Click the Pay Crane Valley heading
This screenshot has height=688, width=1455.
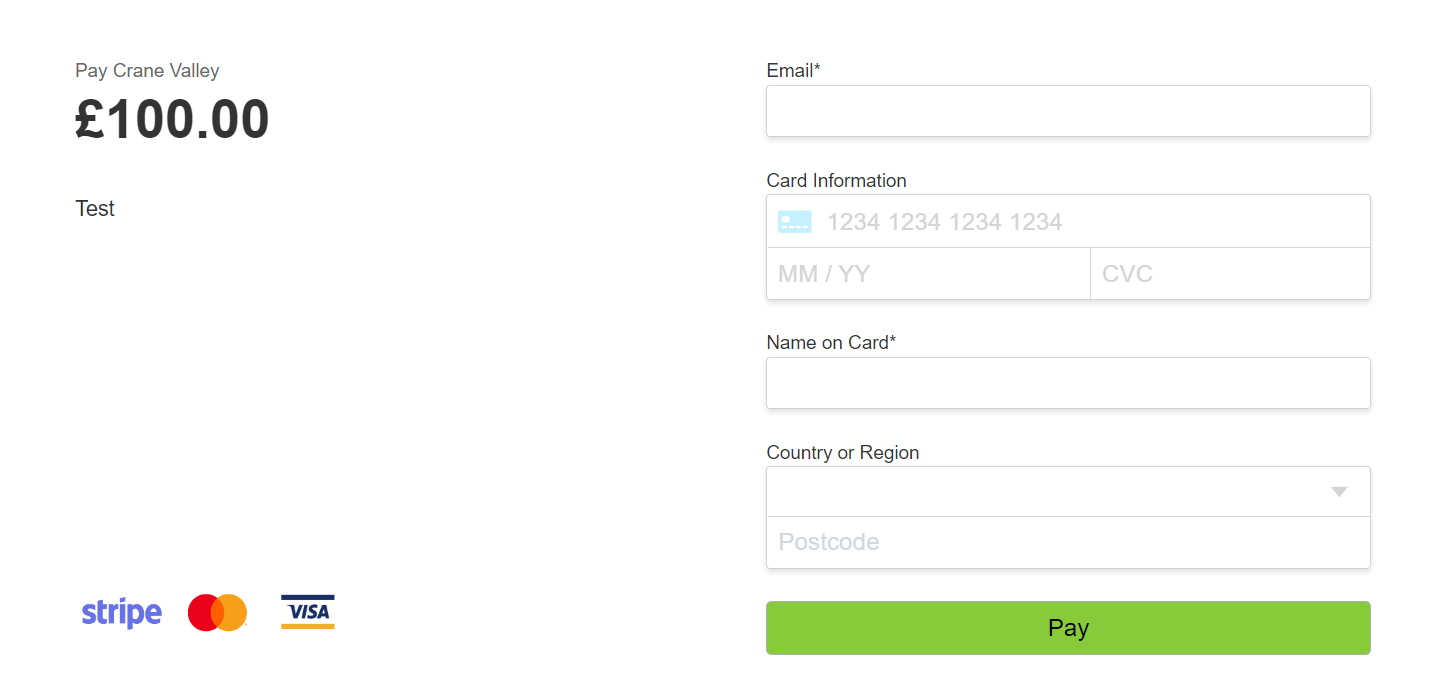tap(147, 71)
